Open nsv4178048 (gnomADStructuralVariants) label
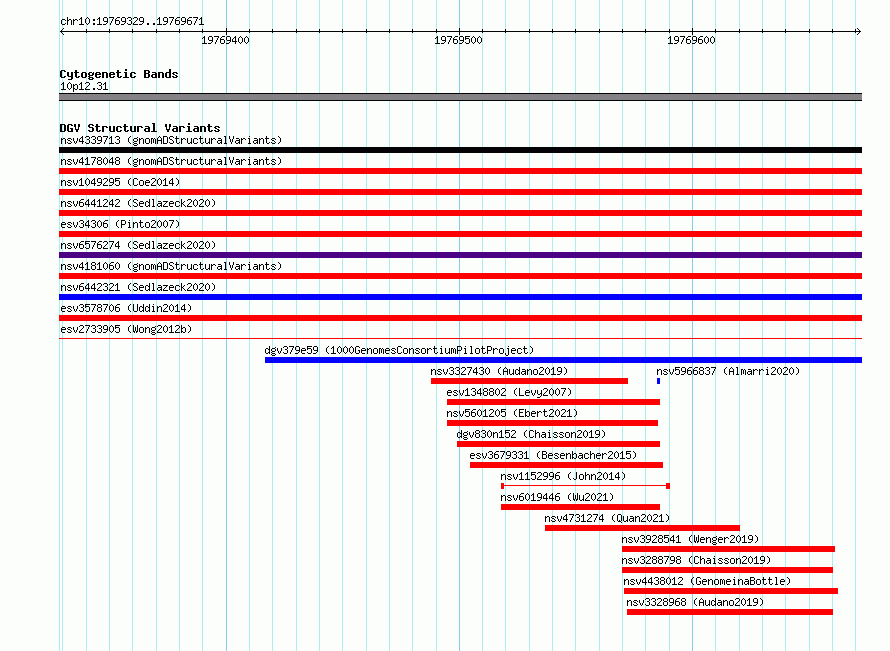 171,161
